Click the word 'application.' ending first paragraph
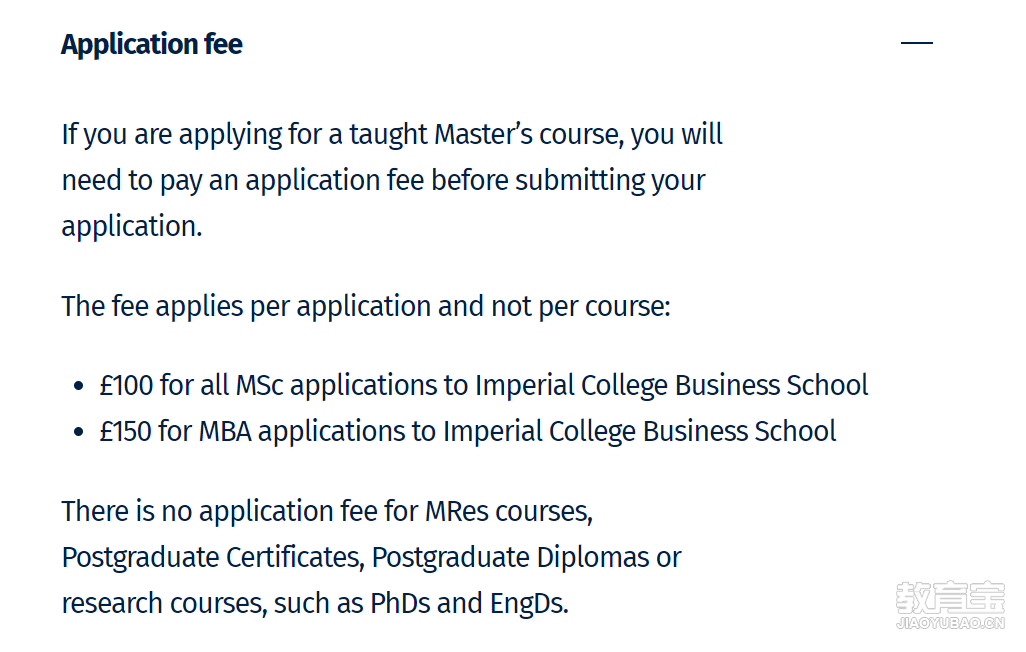 point(132,226)
